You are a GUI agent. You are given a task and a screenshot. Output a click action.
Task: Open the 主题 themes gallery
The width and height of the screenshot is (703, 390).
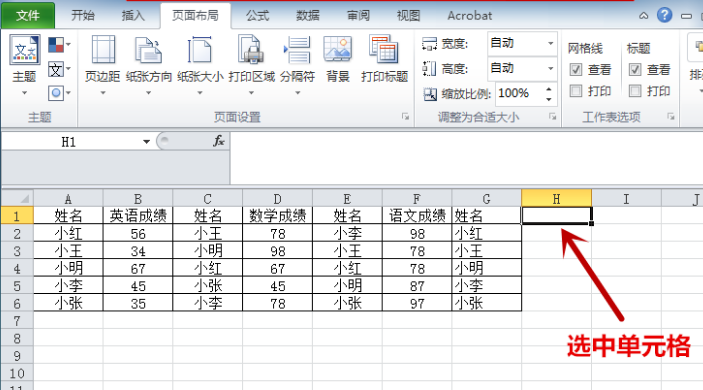coord(24,64)
